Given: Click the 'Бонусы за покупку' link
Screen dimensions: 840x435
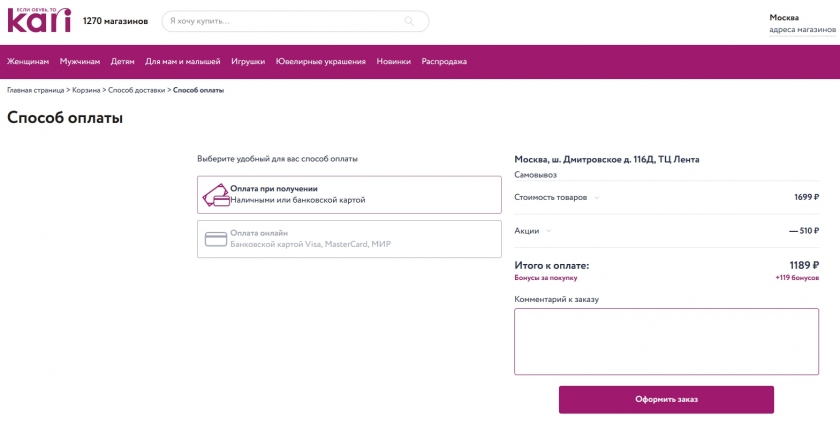Looking at the screenshot, I should 546,278.
